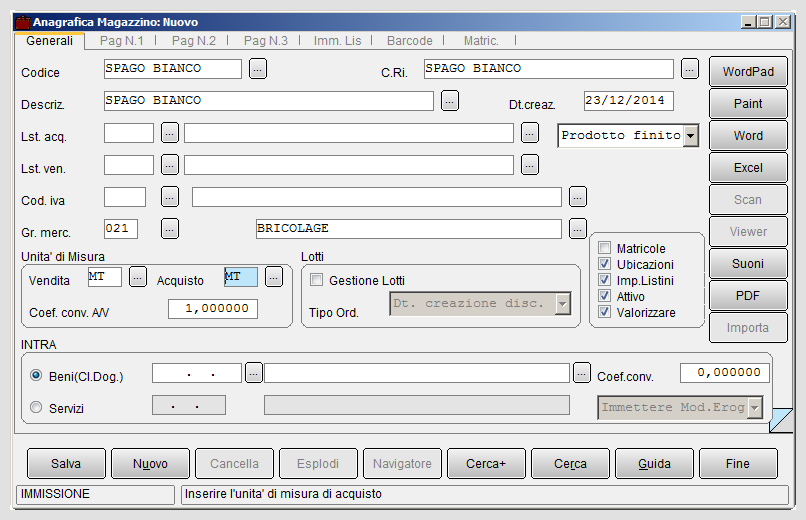Click the BRICOLAGE description field
The image size is (806, 520).
(x=409, y=229)
